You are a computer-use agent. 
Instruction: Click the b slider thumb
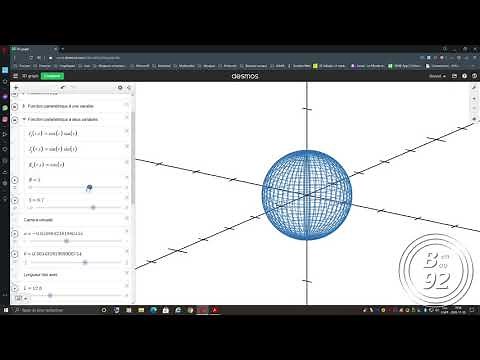85,262
